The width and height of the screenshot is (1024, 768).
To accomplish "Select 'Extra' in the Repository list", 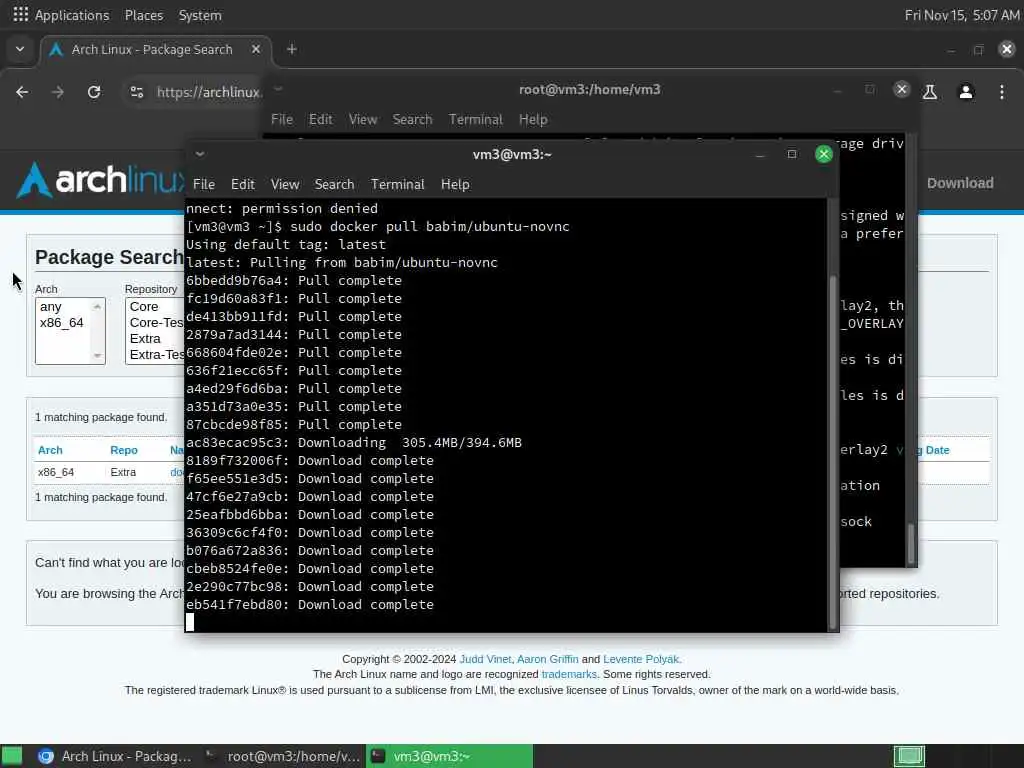I will click(x=145, y=338).
